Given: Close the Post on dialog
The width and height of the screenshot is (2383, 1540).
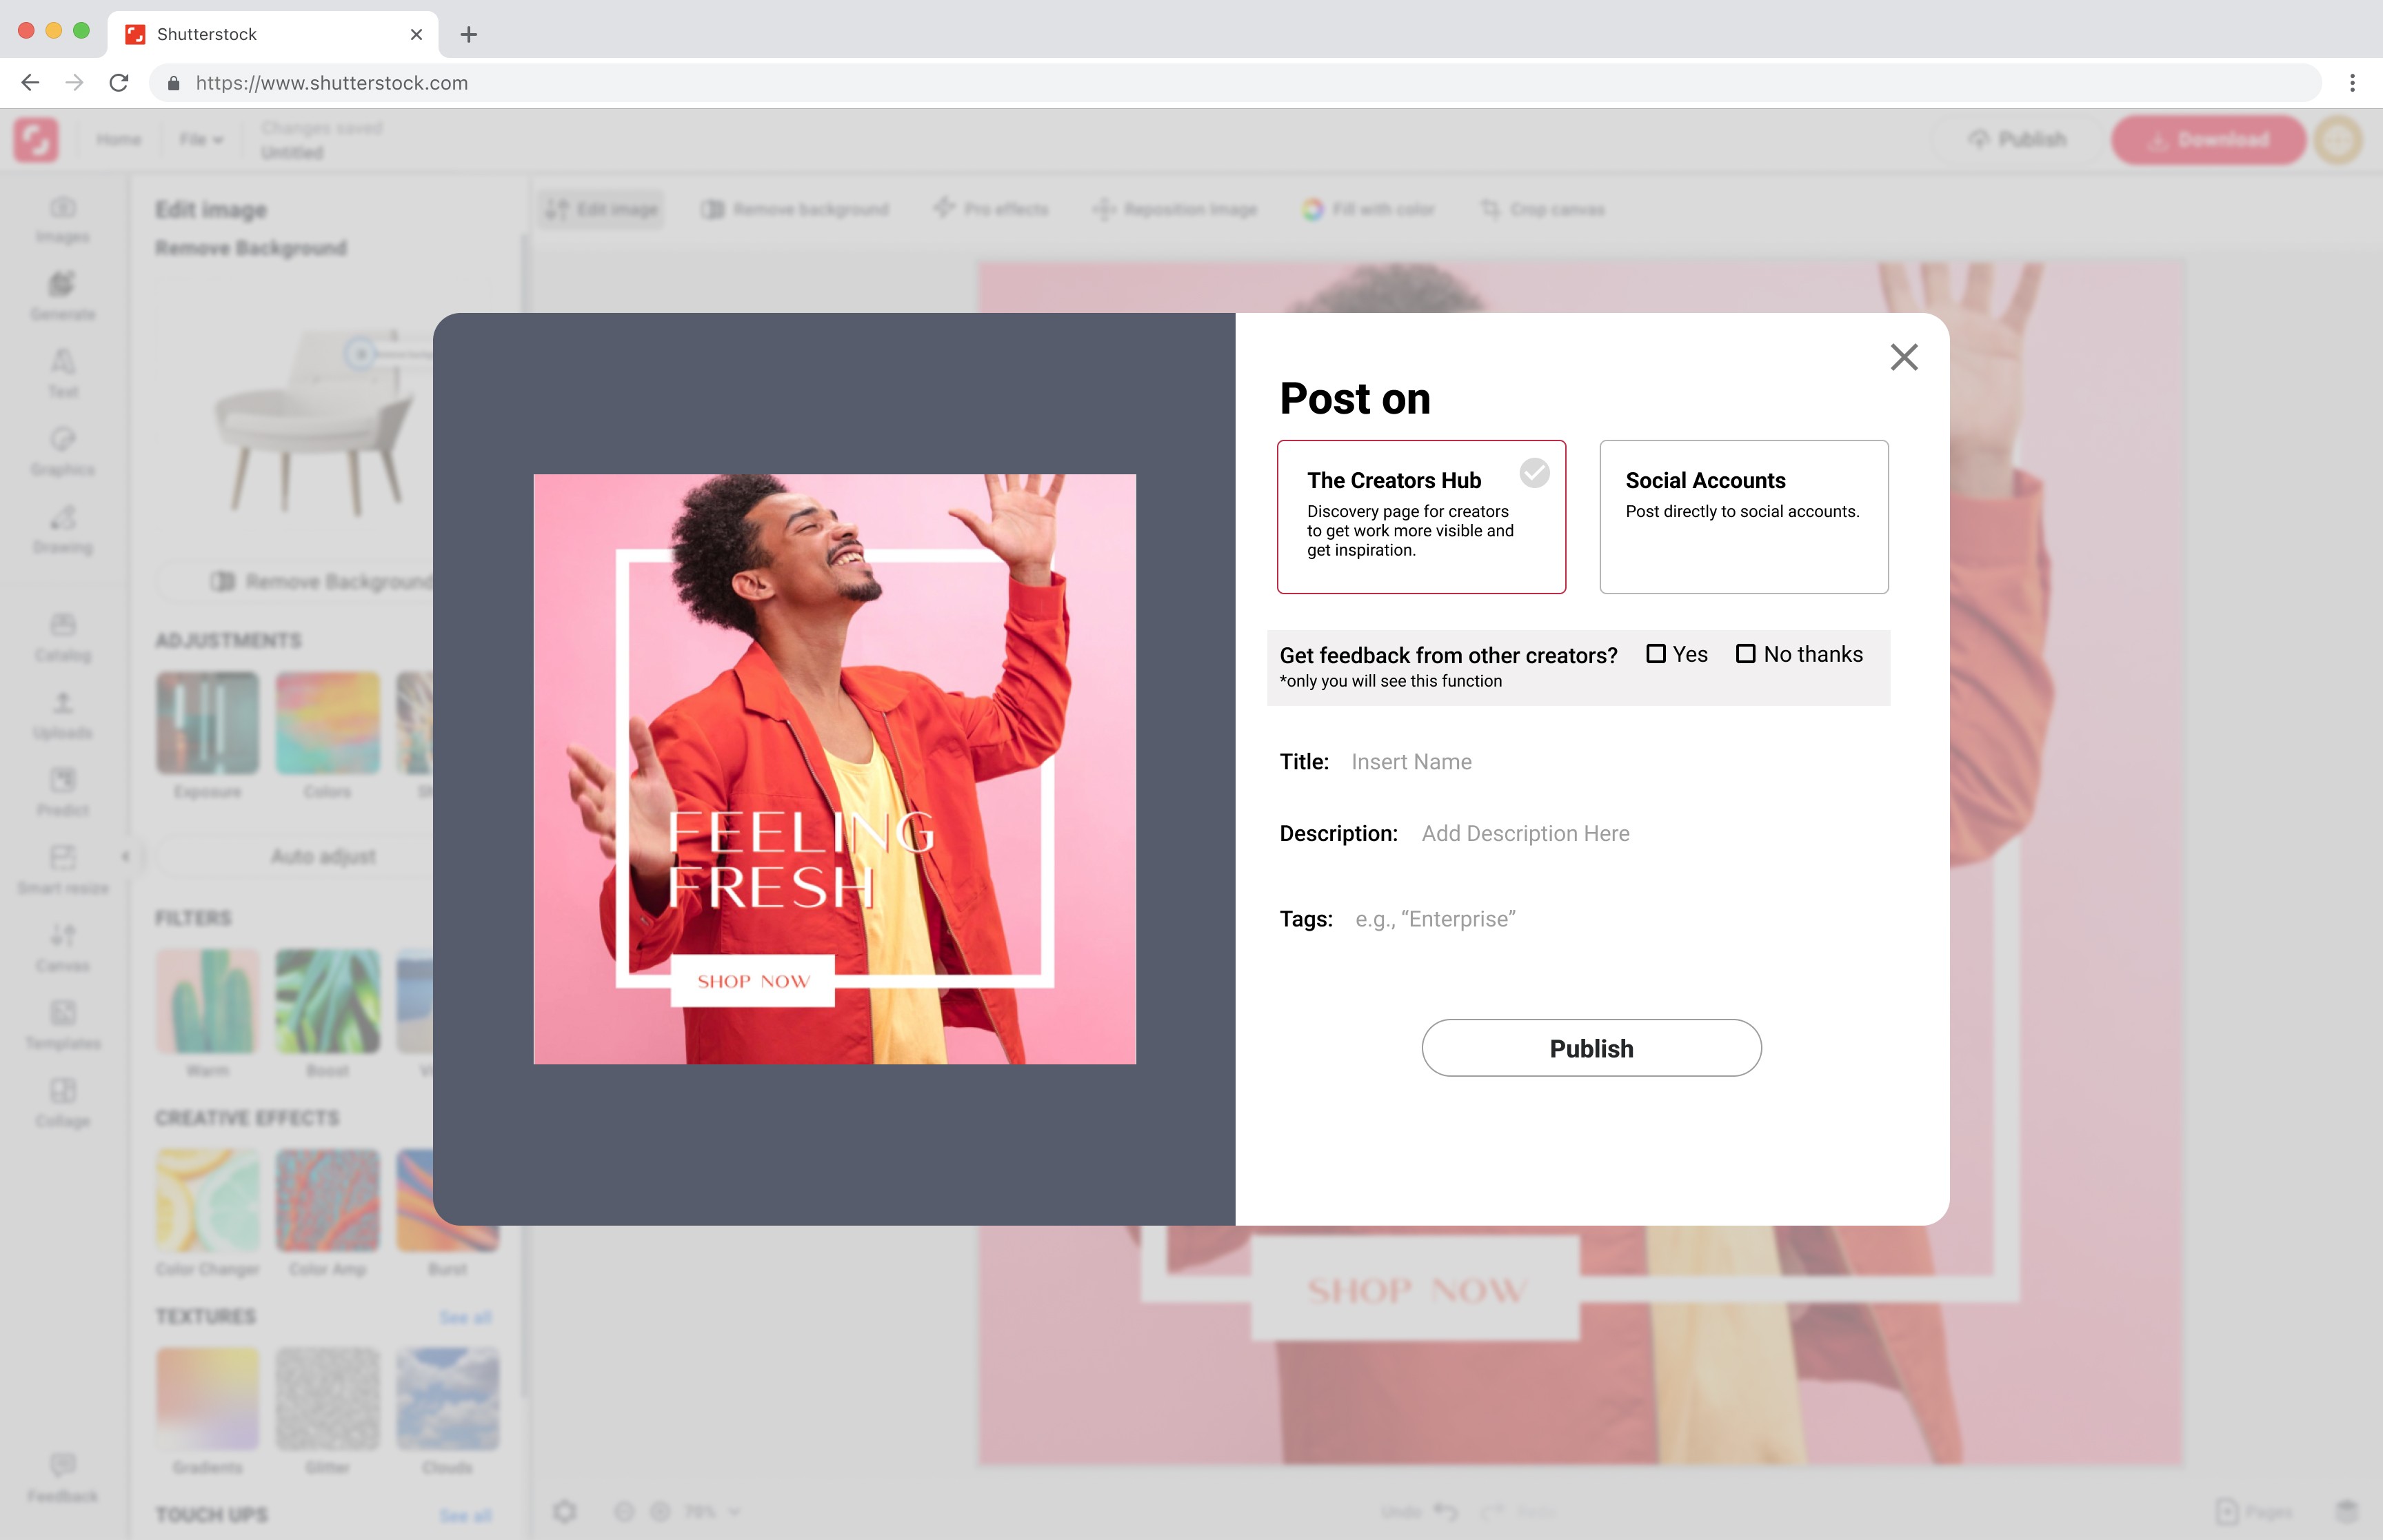Looking at the screenshot, I should coord(1903,357).
